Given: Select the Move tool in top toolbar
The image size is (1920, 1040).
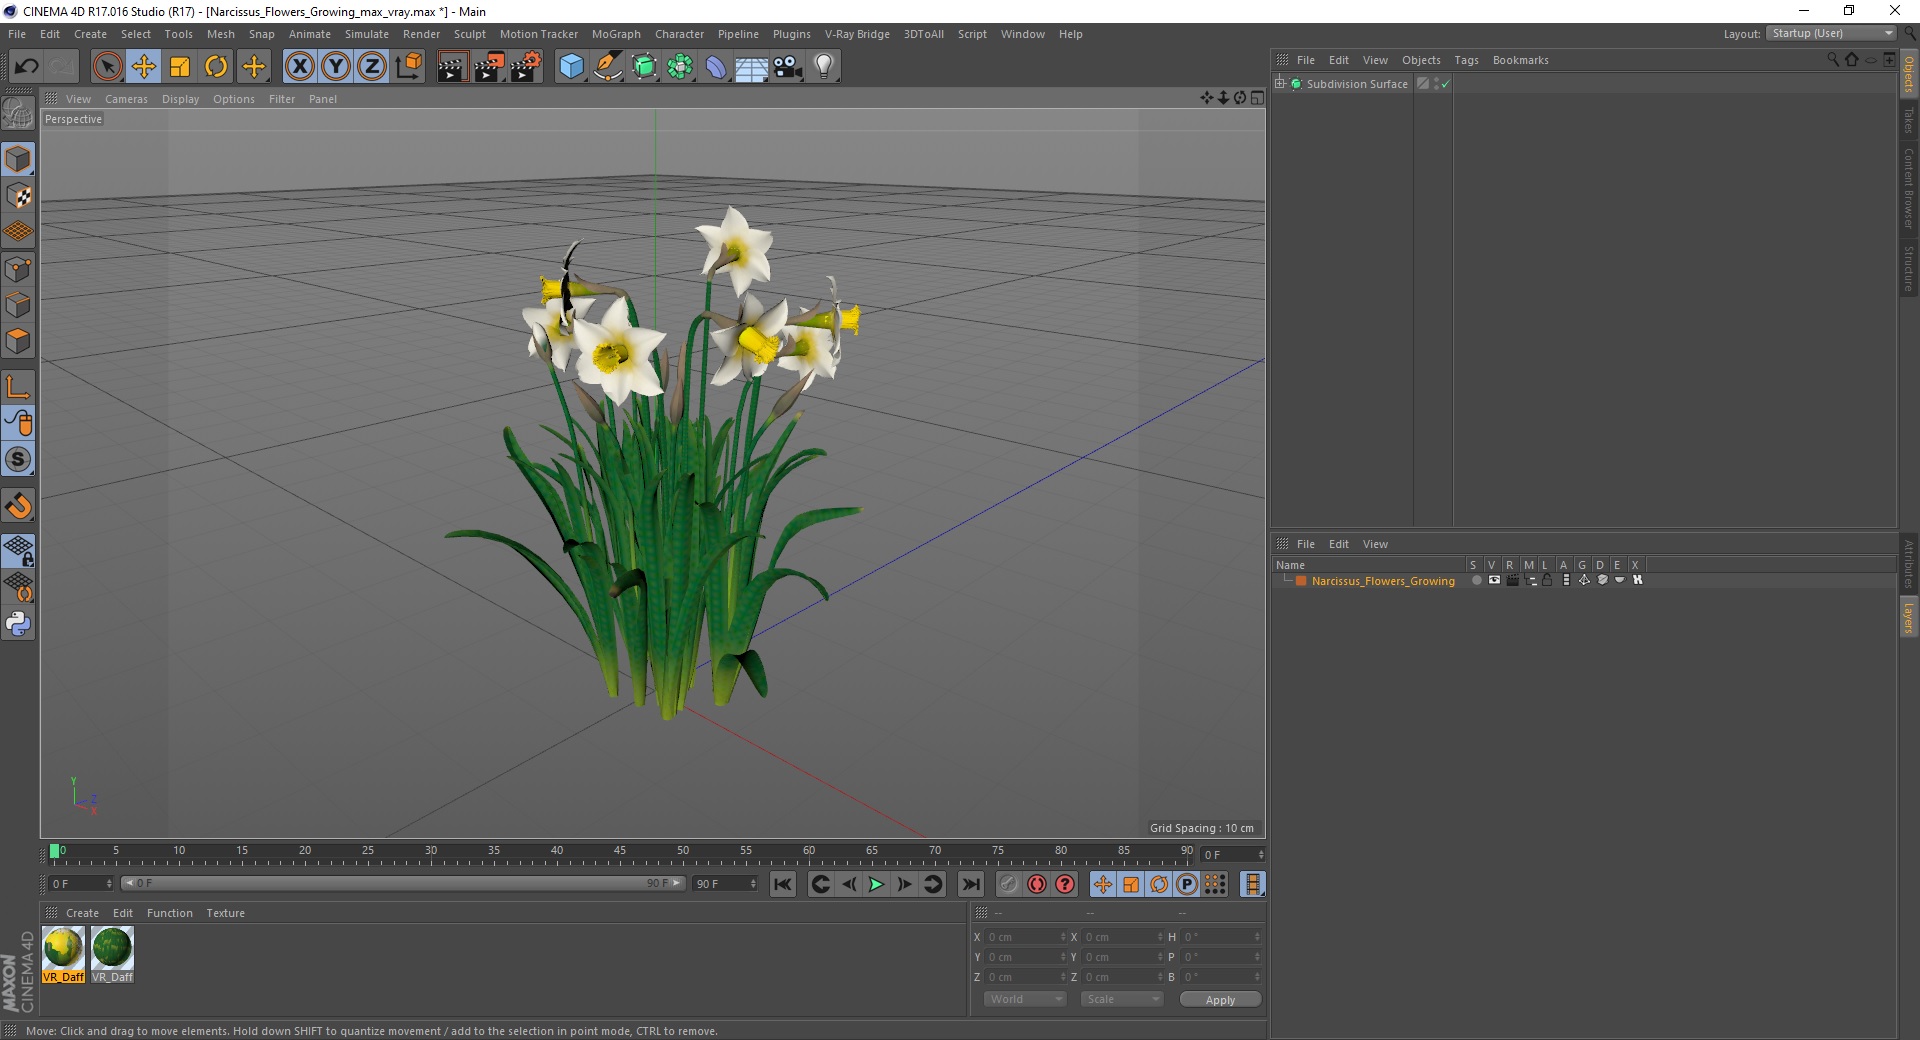Looking at the screenshot, I should click(x=144, y=67).
